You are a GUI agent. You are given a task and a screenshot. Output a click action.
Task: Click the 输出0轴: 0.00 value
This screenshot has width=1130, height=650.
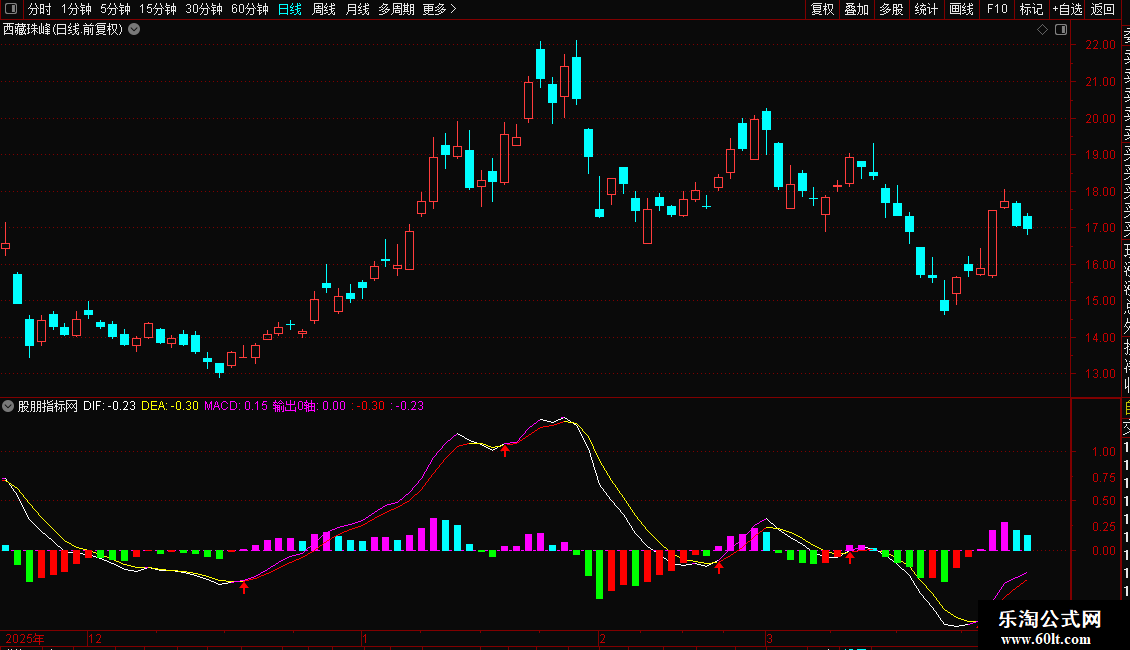click(309, 406)
